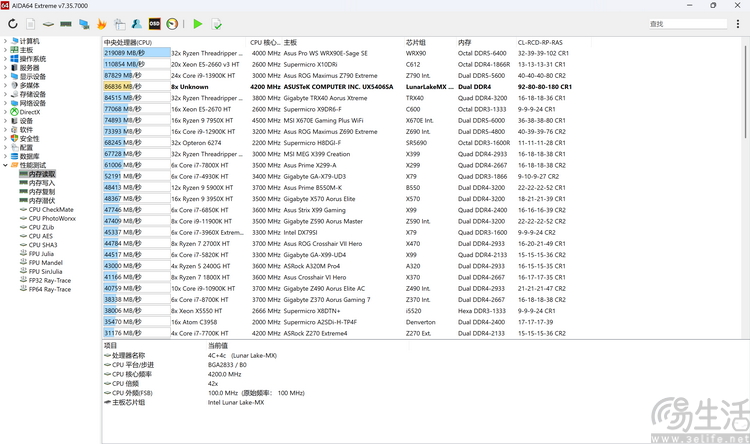Expand the 存储设备 tree node
The height and width of the screenshot is (444, 750).
click(5, 94)
